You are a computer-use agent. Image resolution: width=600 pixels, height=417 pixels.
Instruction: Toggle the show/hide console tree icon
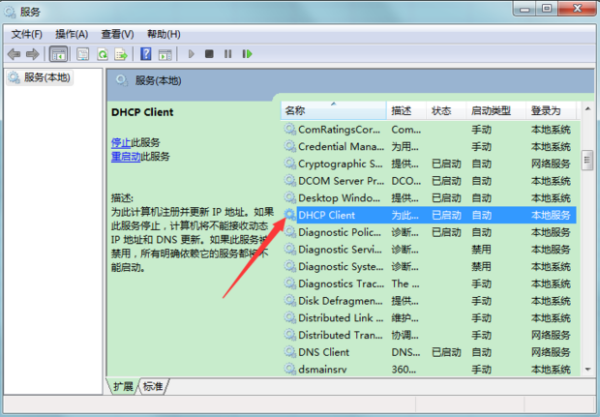[x=58, y=53]
